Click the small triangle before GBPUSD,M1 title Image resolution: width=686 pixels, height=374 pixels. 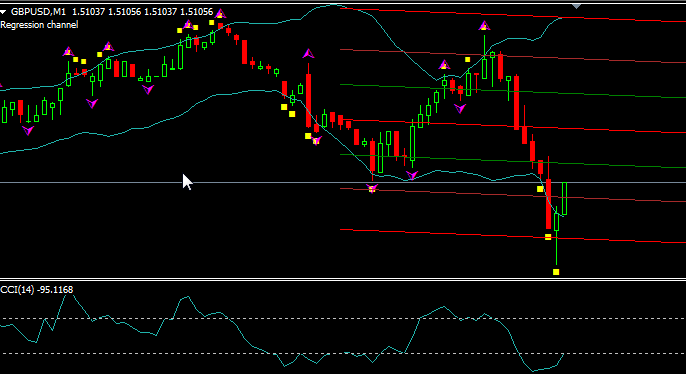(x=3, y=12)
